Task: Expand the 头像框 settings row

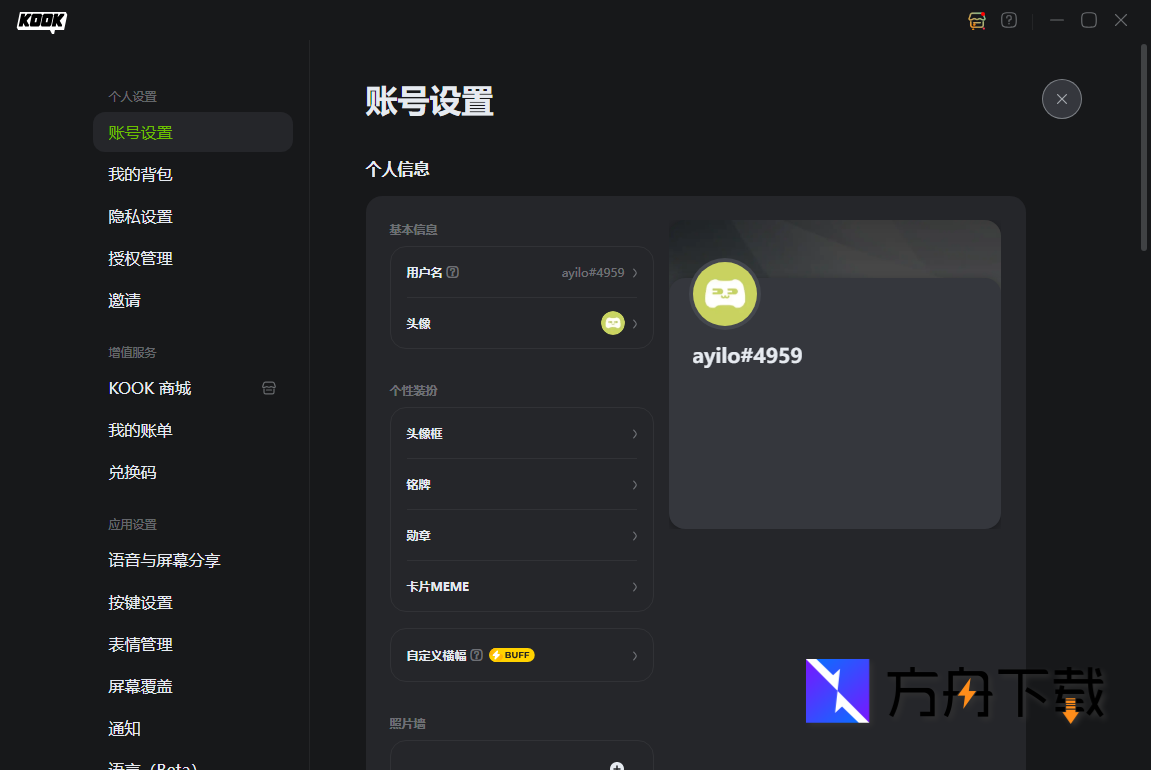Action: point(521,433)
